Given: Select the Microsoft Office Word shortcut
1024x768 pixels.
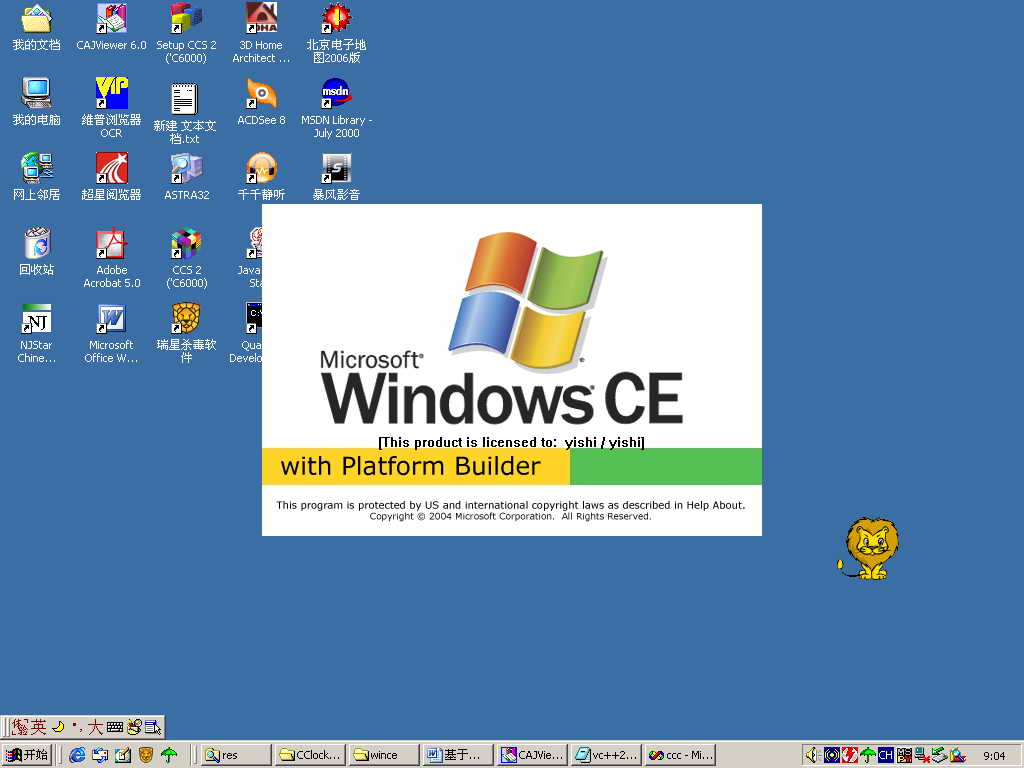Looking at the screenshot, I should [111, 333].
